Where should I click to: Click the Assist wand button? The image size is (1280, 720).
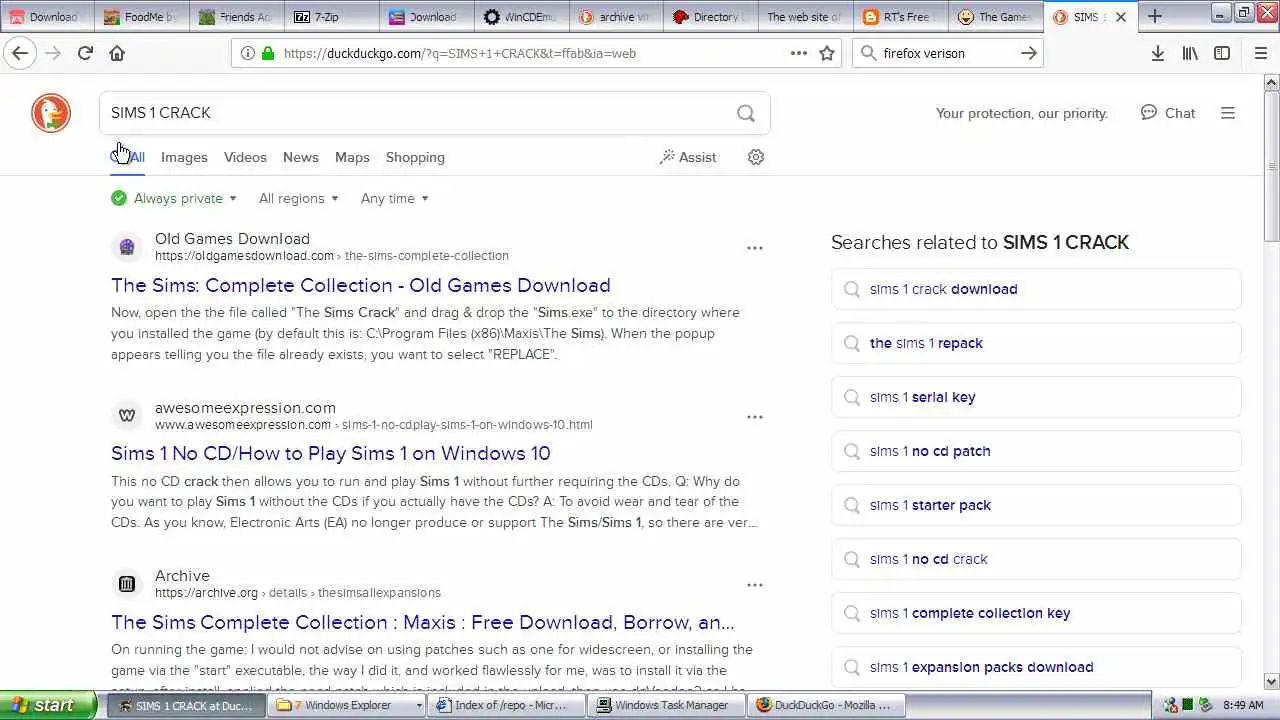click(x=688, y=157)
